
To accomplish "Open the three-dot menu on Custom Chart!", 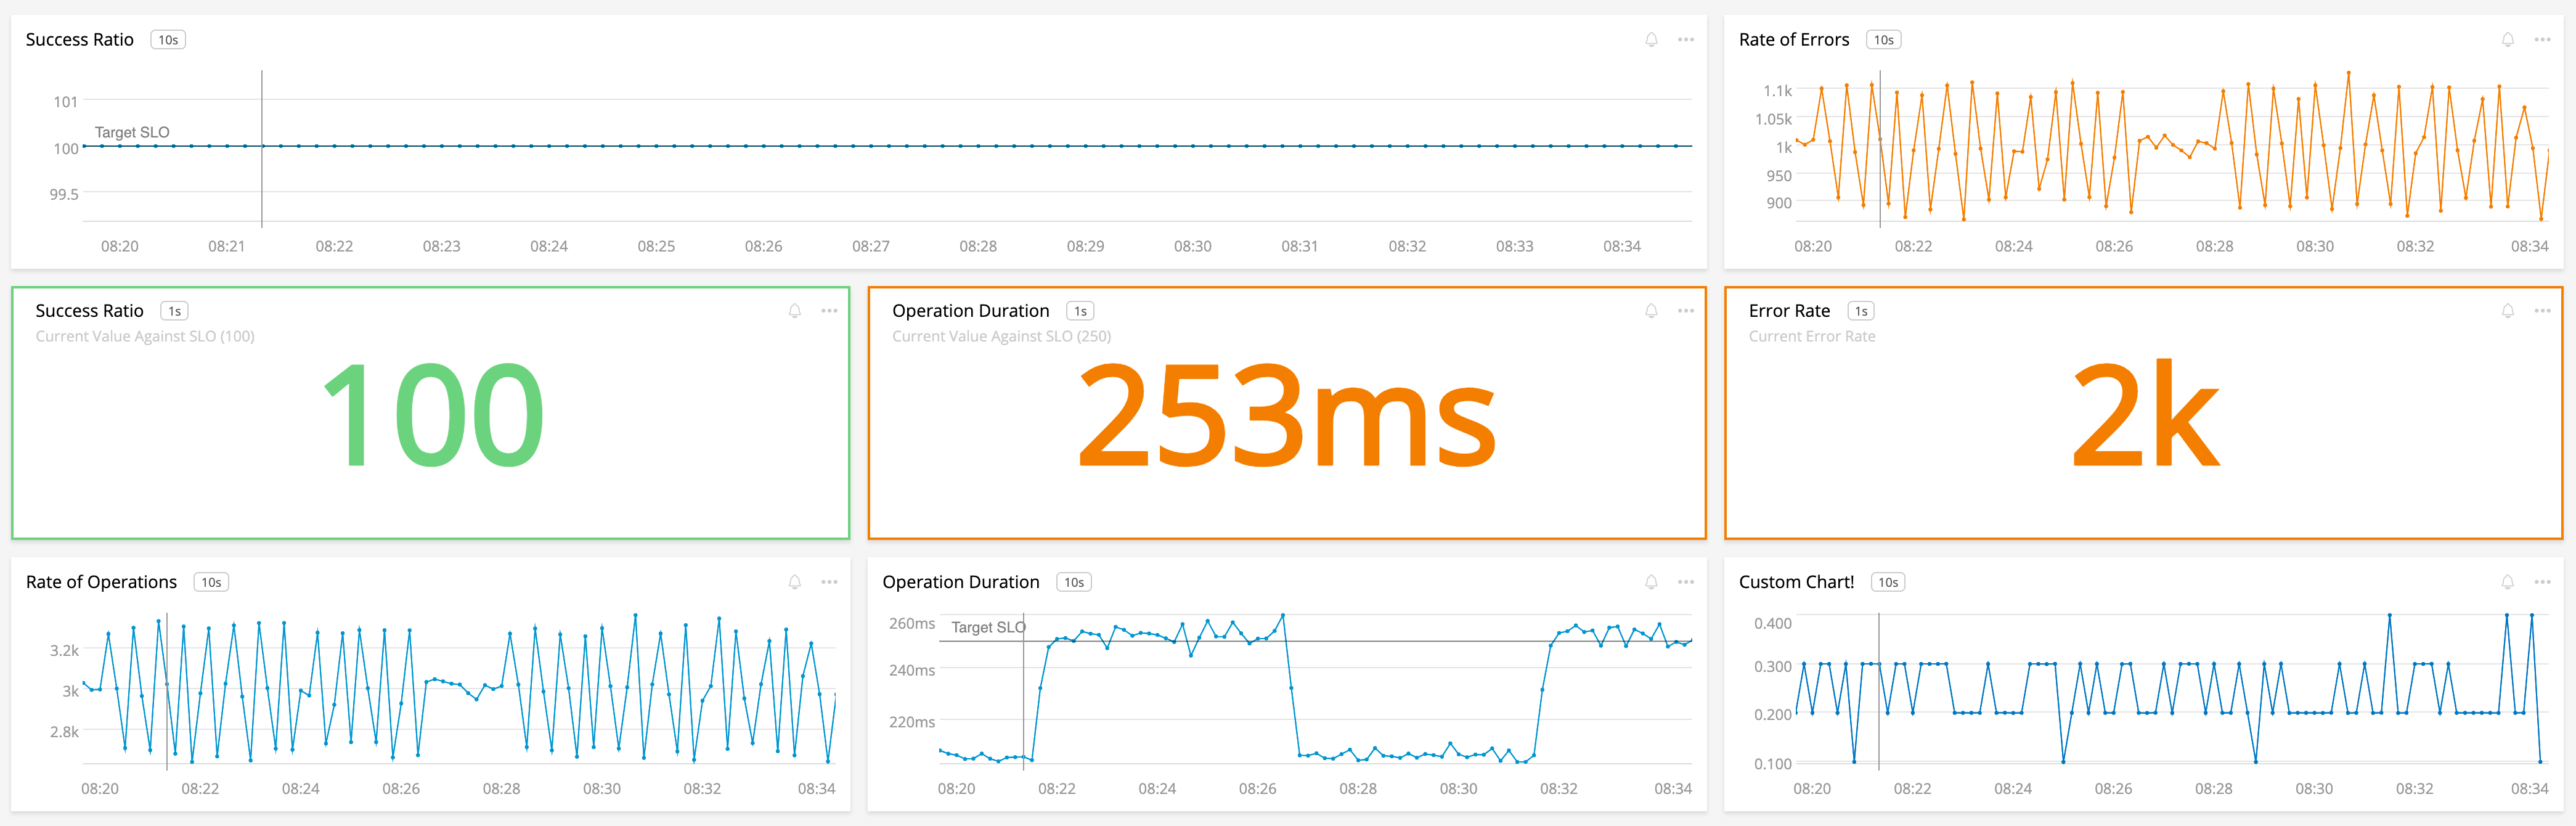I will point(2542,582).
